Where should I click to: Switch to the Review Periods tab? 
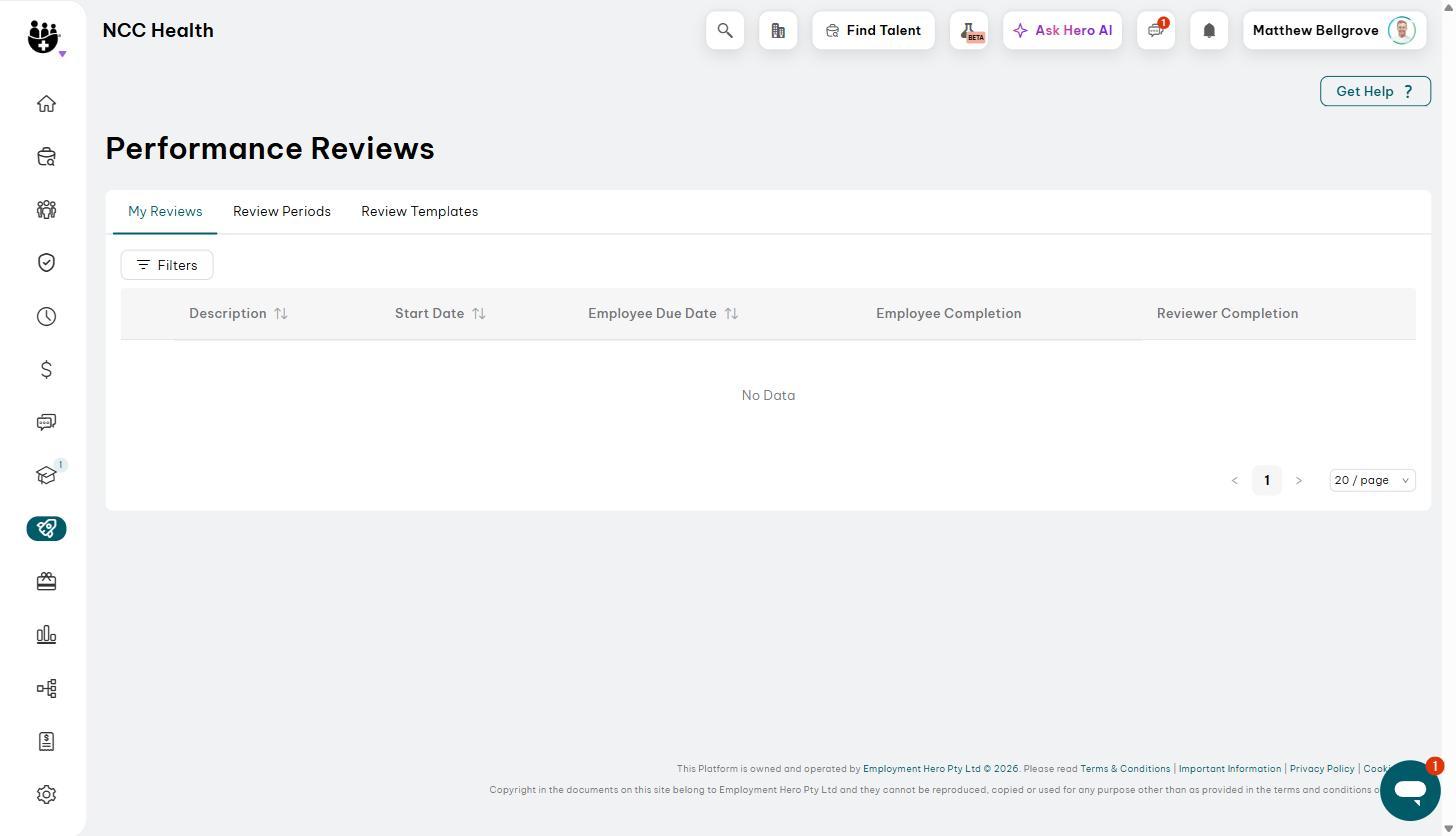coord(282,212)
